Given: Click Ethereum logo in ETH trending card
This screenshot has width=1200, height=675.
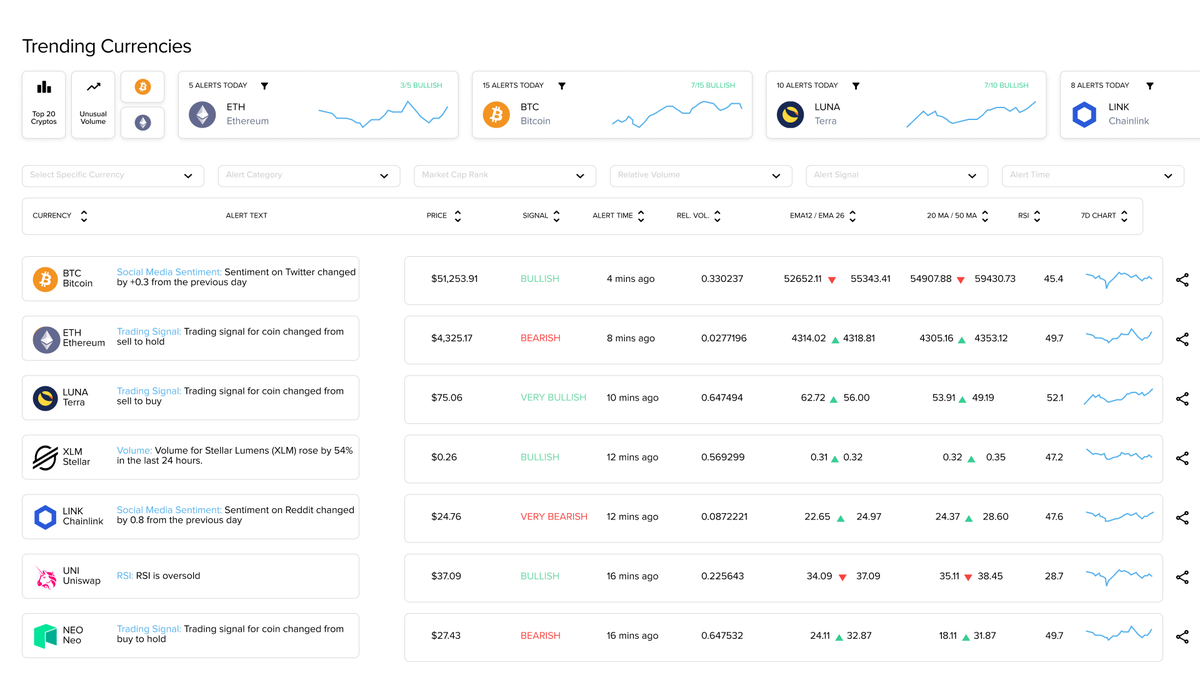Looking at the screenshot, I should pos(203,114).
